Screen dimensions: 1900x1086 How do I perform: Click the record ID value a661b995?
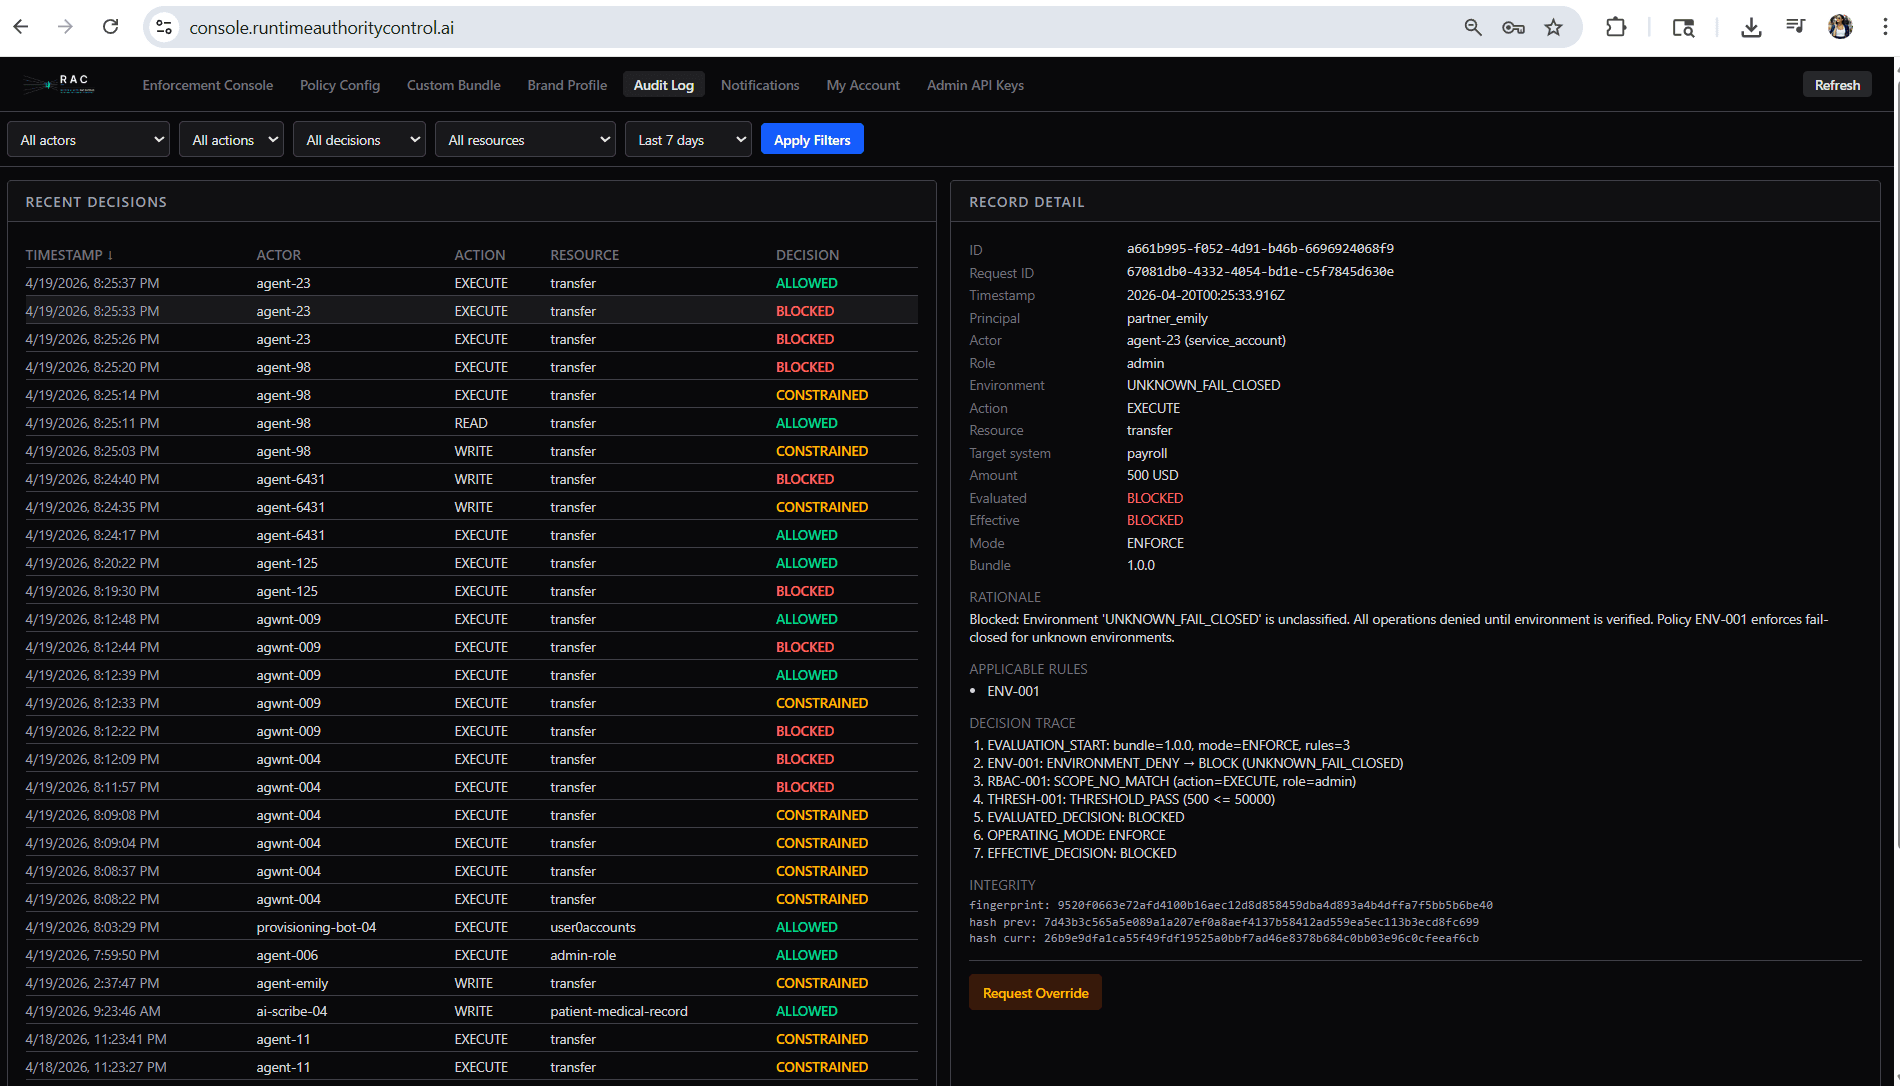point(1260,249)
